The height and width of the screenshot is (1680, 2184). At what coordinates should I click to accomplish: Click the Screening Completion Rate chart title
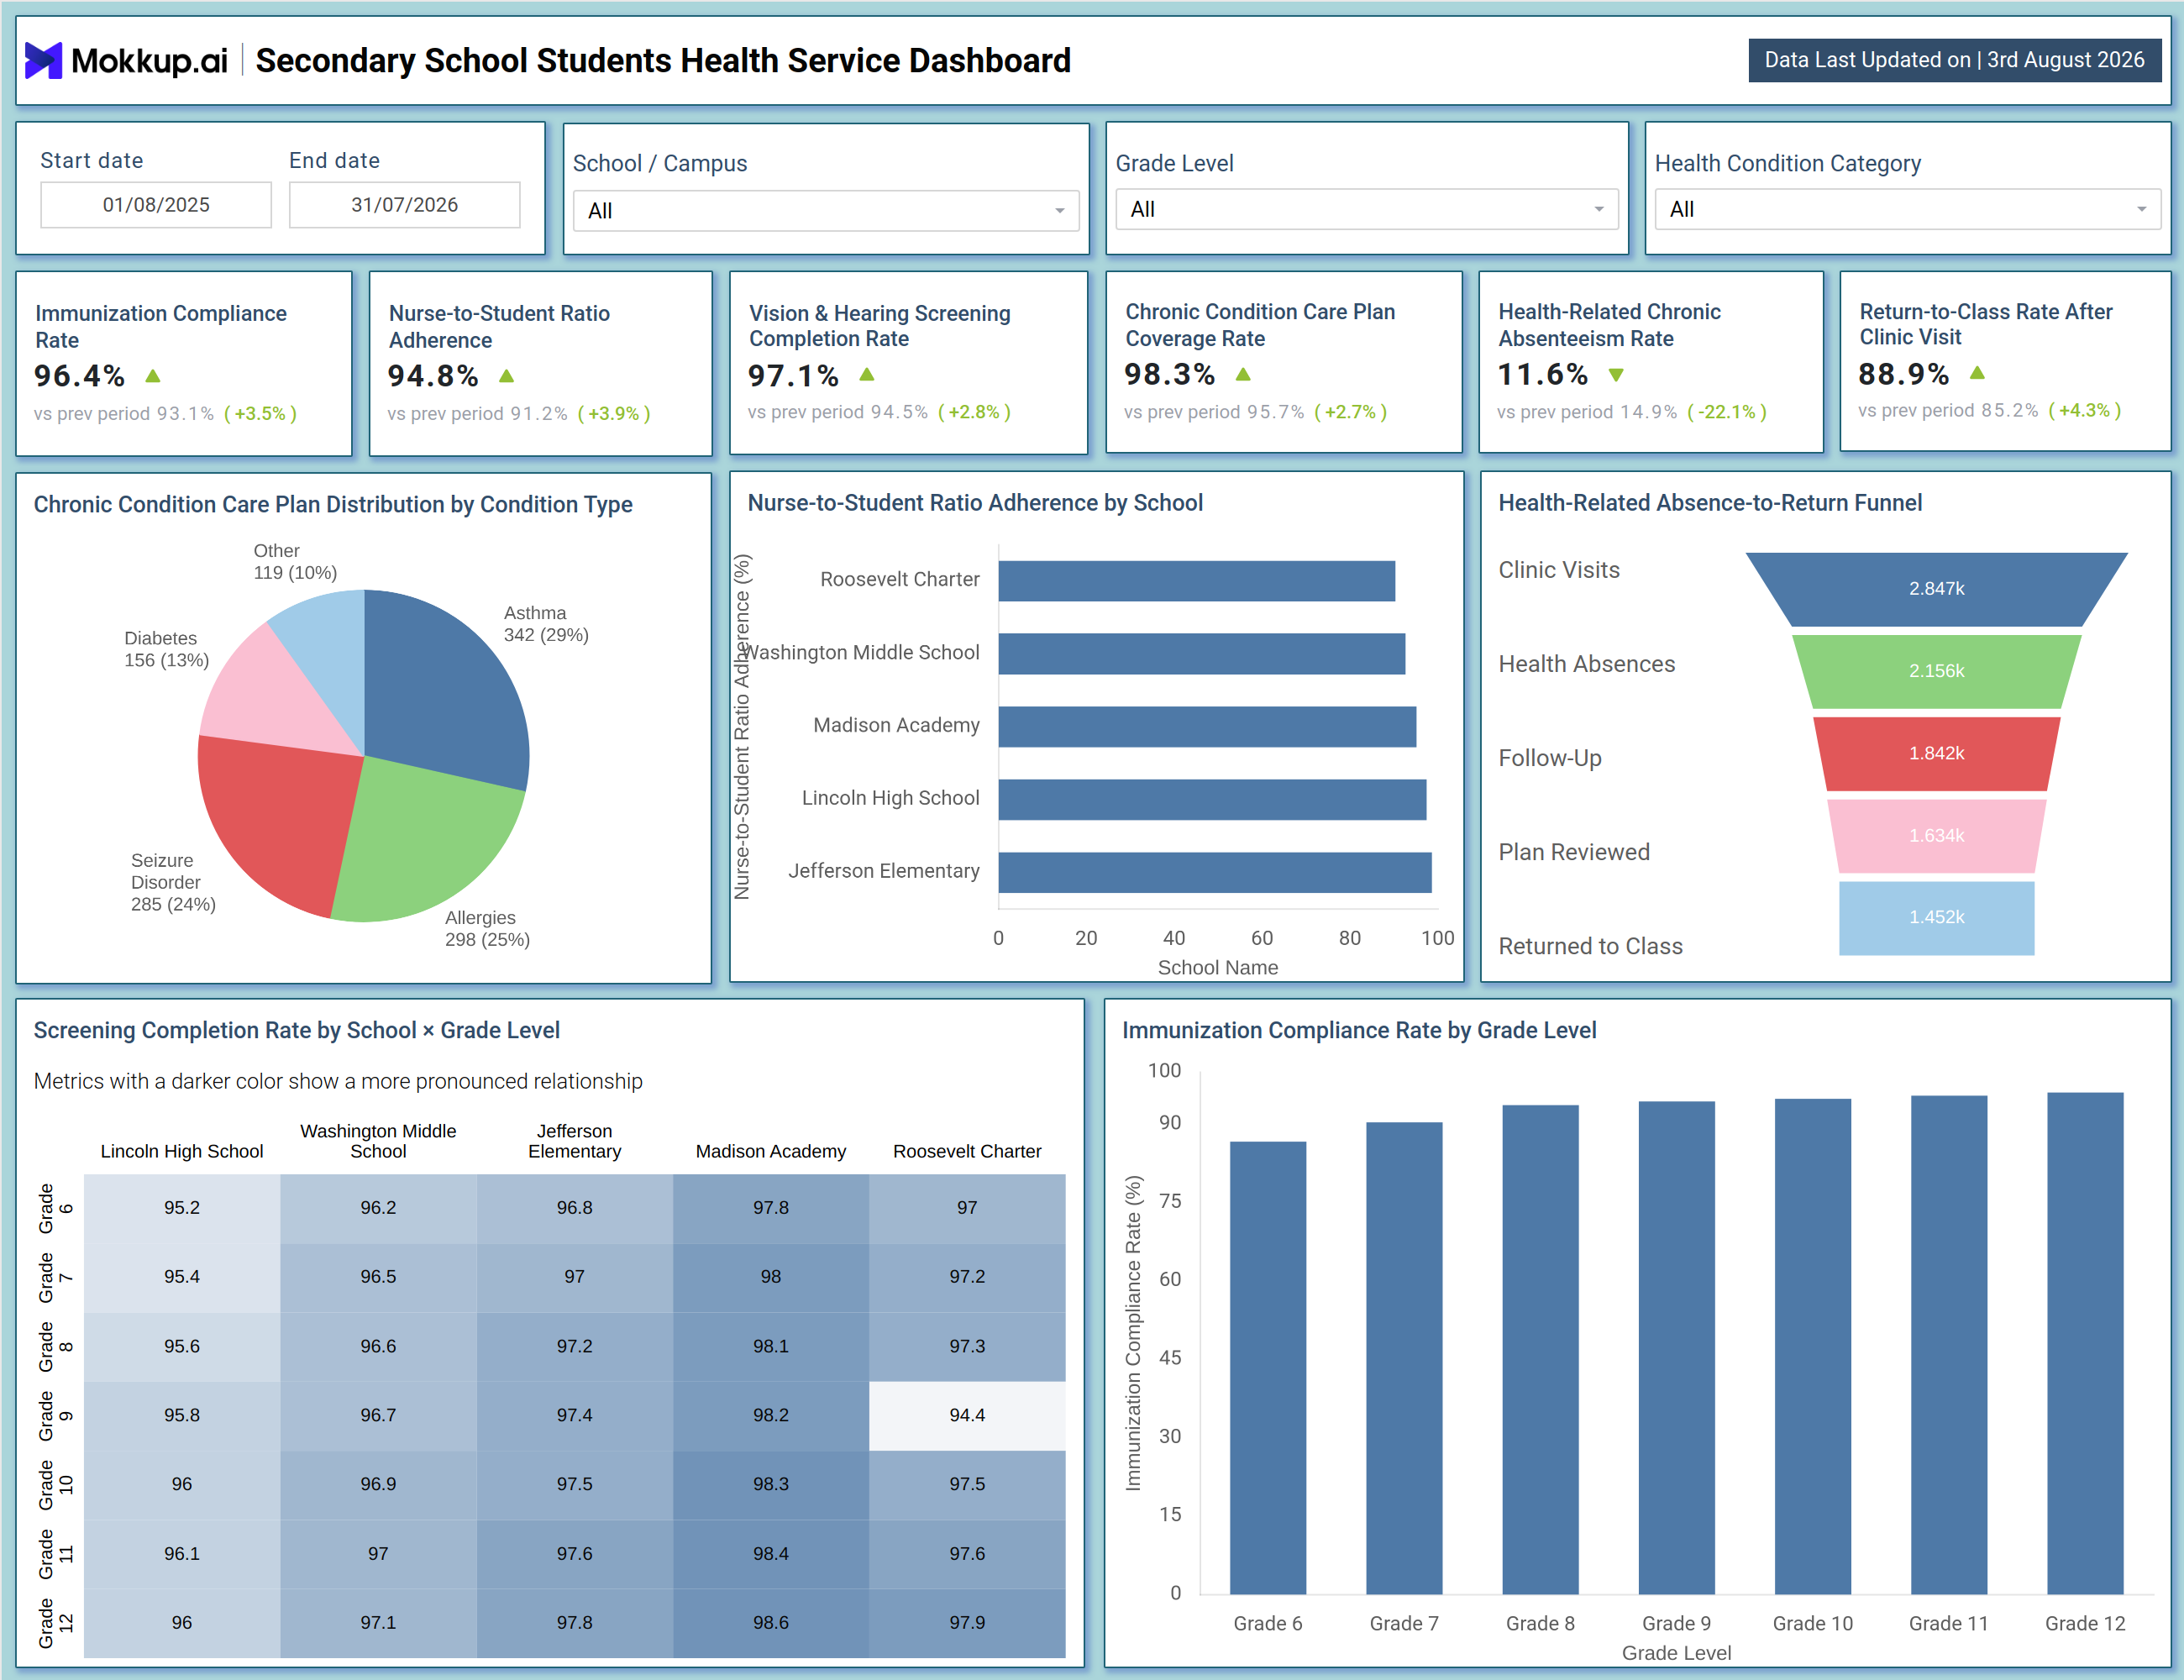297,1031
